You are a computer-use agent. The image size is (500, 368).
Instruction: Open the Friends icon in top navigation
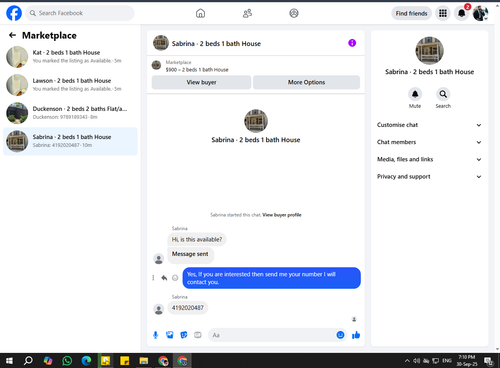pos(247,13)
